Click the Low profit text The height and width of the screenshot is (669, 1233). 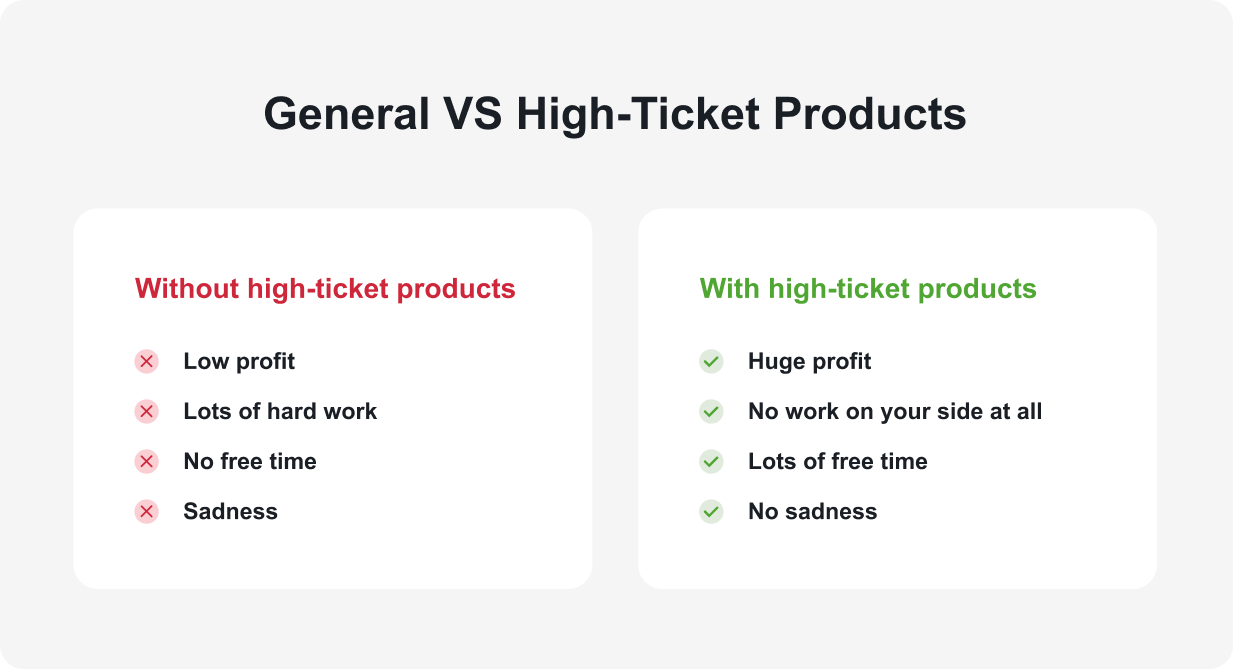(x=239, y=361)
